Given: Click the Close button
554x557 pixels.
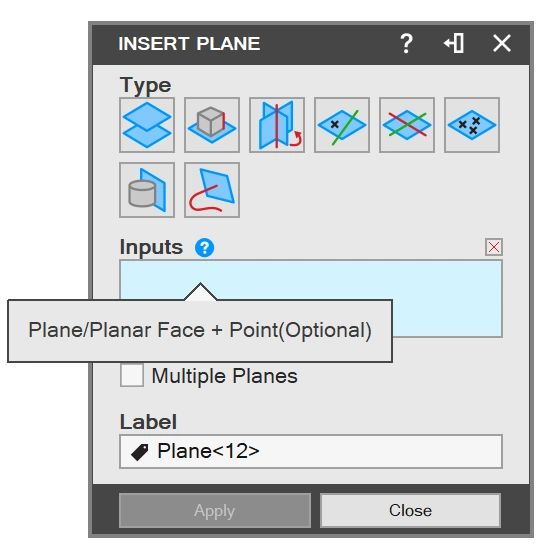Looking at the screenshot, I should tap(411, 510).
